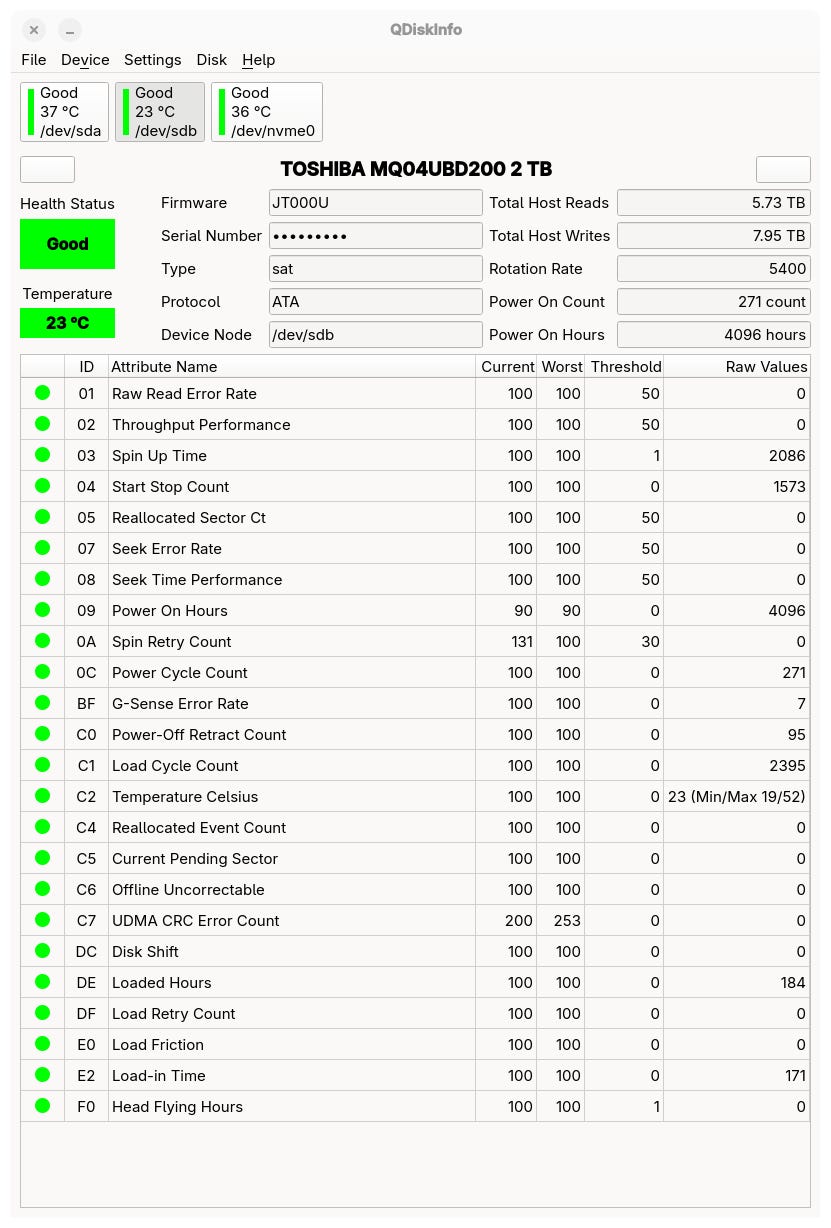Click the blank button left of disk title
831x1228 pixels.
click(47, 169)
